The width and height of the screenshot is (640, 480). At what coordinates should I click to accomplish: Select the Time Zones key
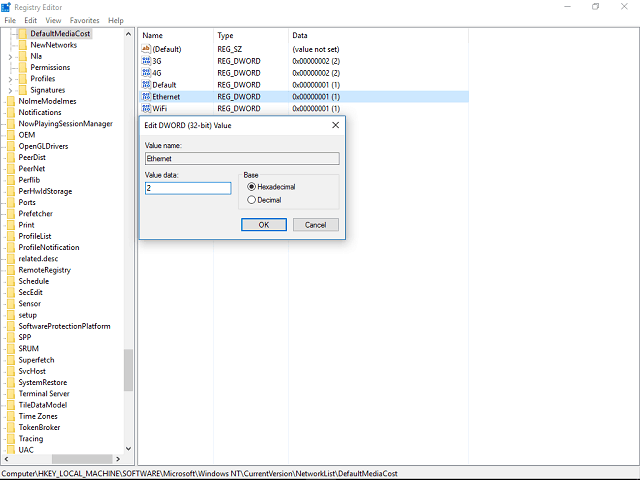[38, 416]
